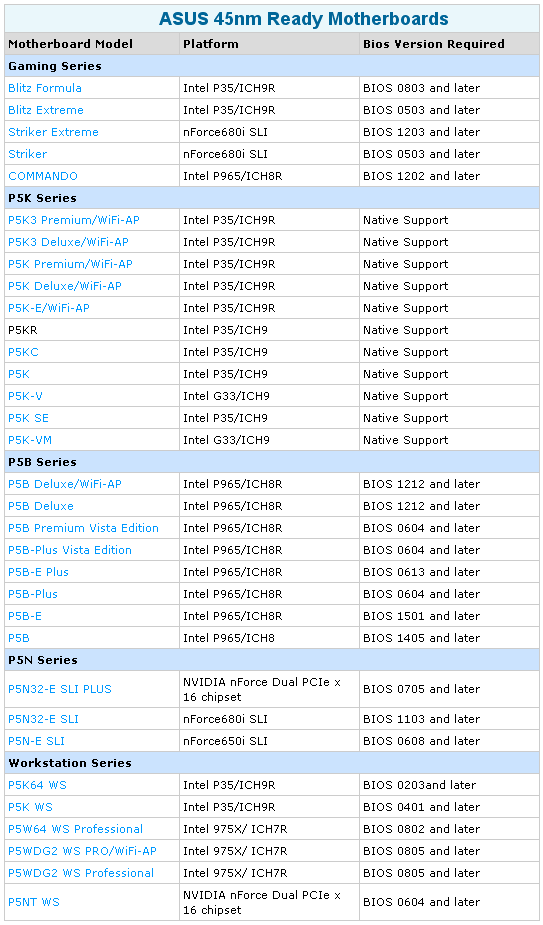Screen dimensions: 543x925
Task: Open the COMMANDO motherboard link
Action: (42, 176)
